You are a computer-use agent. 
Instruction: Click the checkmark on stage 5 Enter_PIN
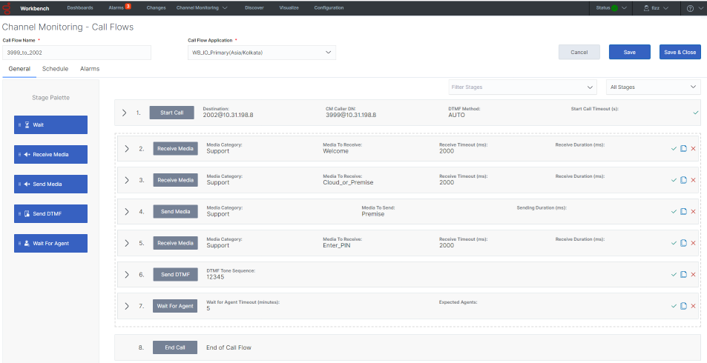[674, 243]
